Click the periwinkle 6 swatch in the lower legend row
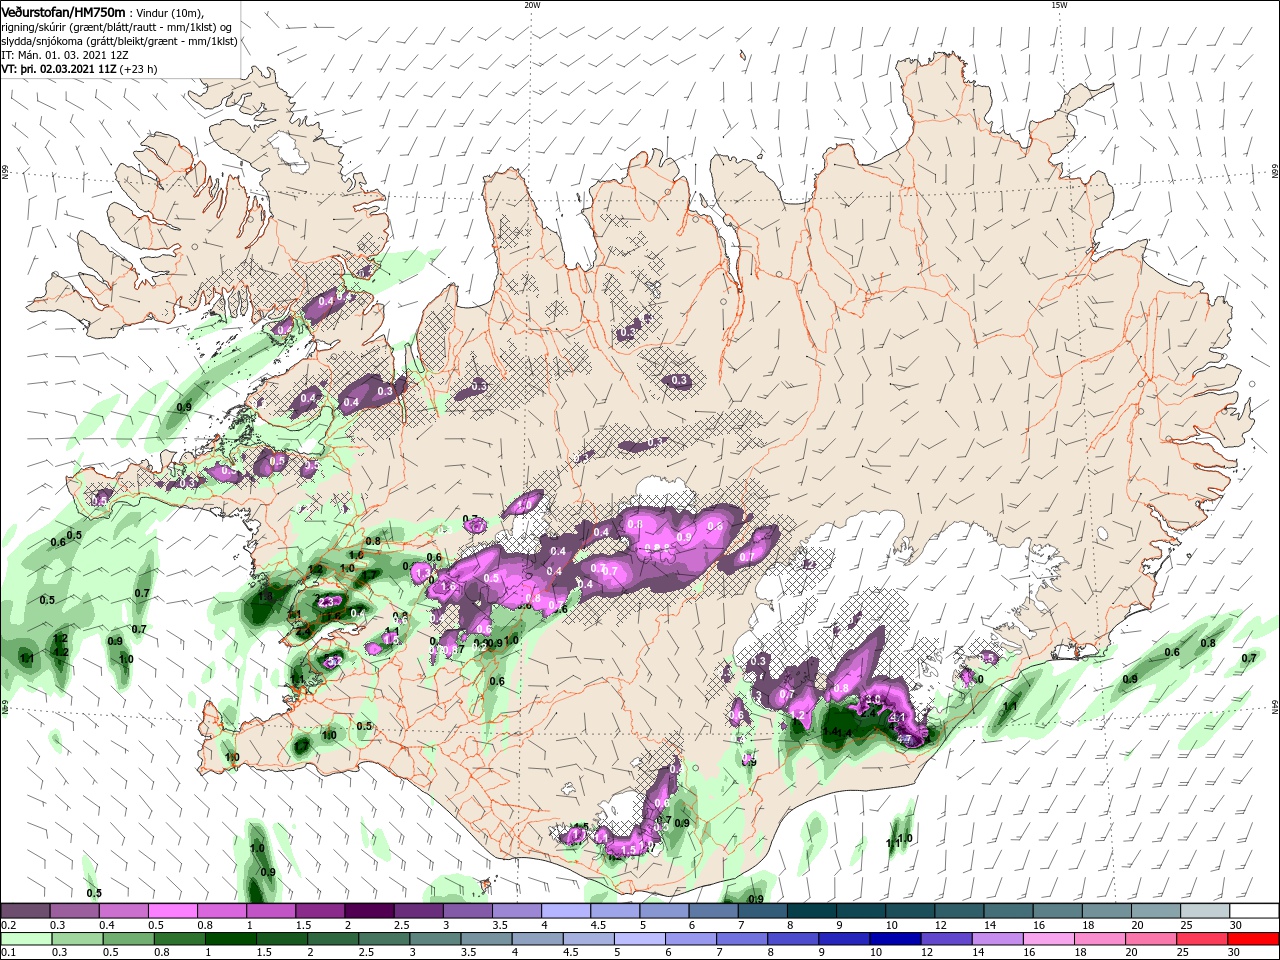The height and width of the screenshot is (960, 1280). point(691,939)
